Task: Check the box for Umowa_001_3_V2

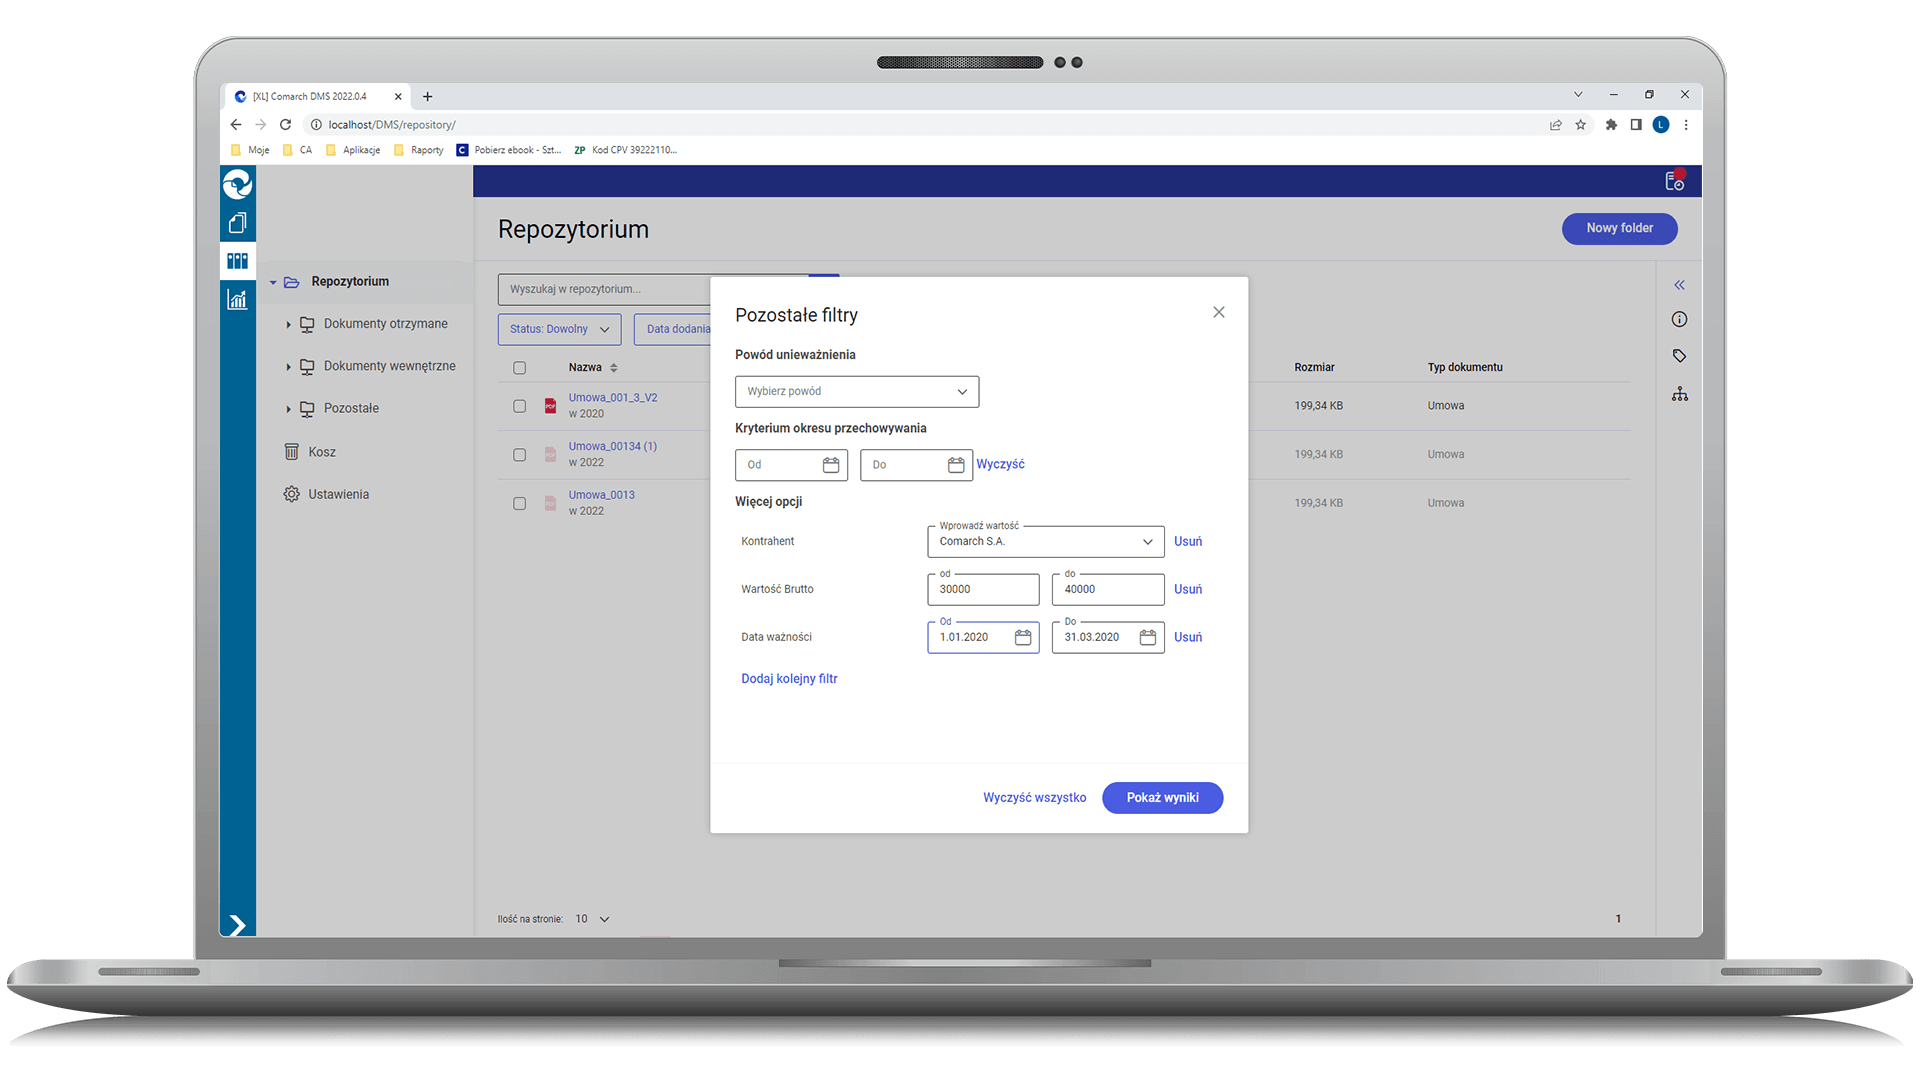Action: click(519, 406)
